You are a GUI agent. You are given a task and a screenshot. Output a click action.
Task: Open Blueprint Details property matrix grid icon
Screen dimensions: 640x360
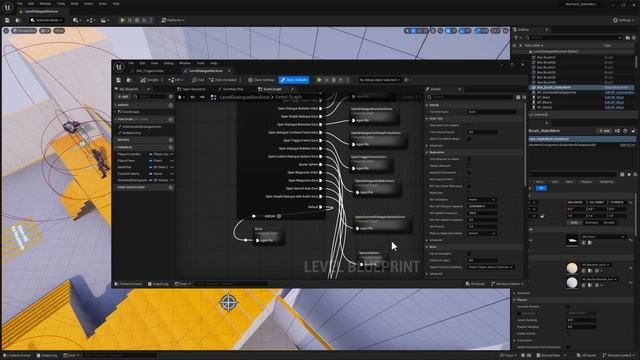point(518,97)
